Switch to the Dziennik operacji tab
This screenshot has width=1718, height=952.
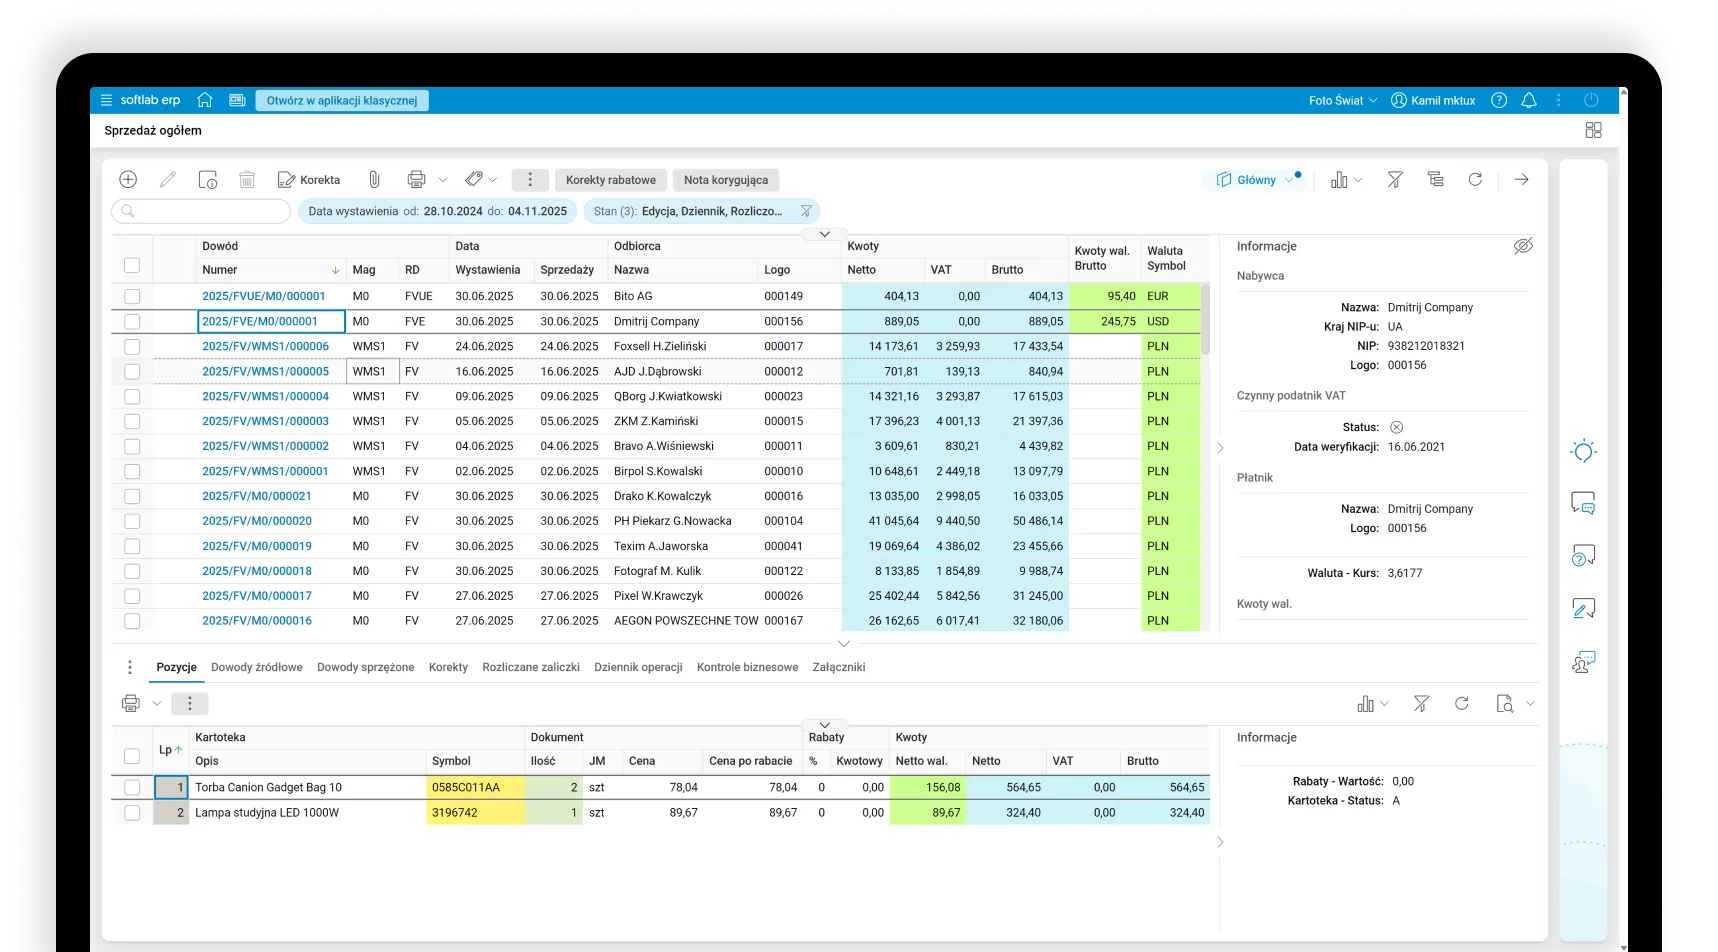coord(638,667)
